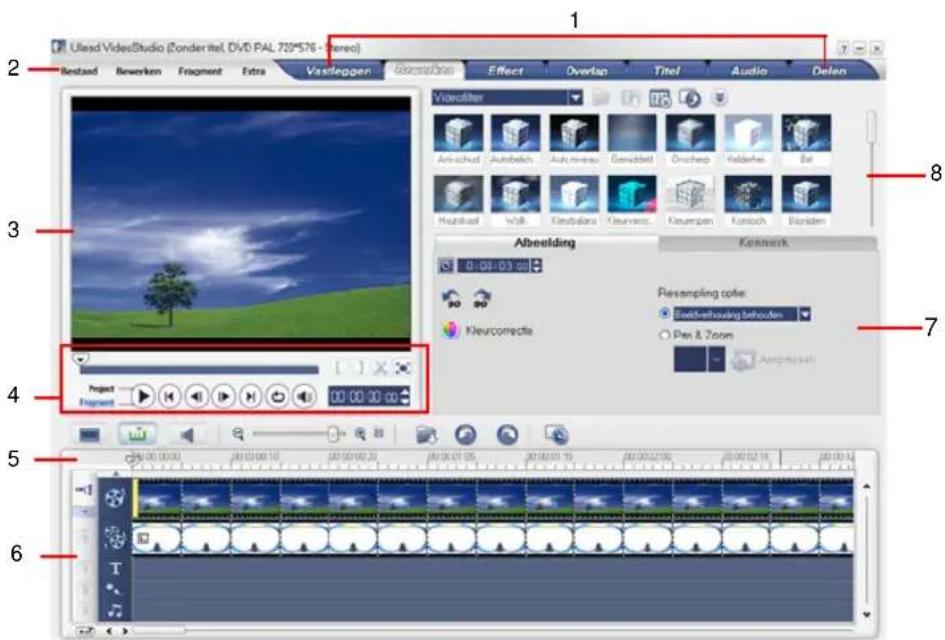Rotate image 90 degrees counterclockwise
This screenshot has height=640, width=945.
pos(451,298)
